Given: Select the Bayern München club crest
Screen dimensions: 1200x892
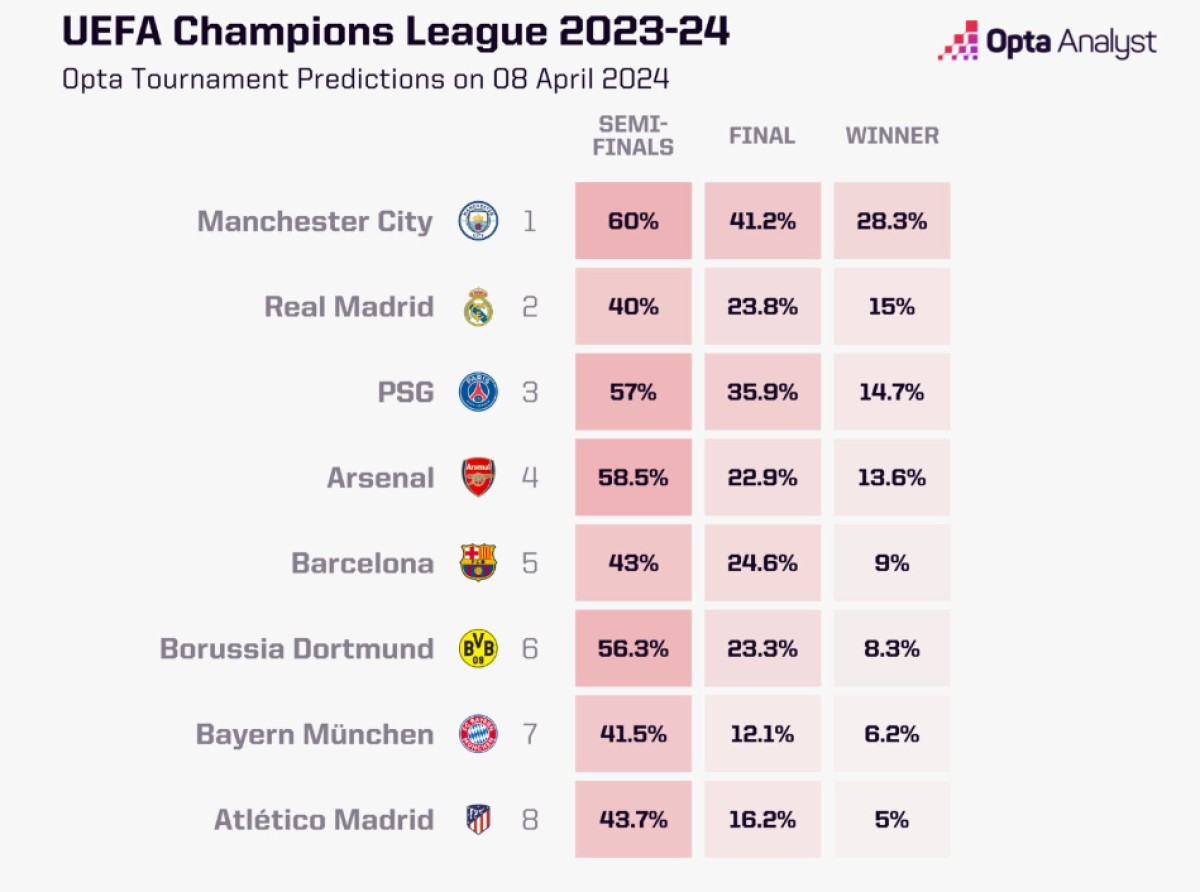Looking at the screenshot, I should 478,735.
